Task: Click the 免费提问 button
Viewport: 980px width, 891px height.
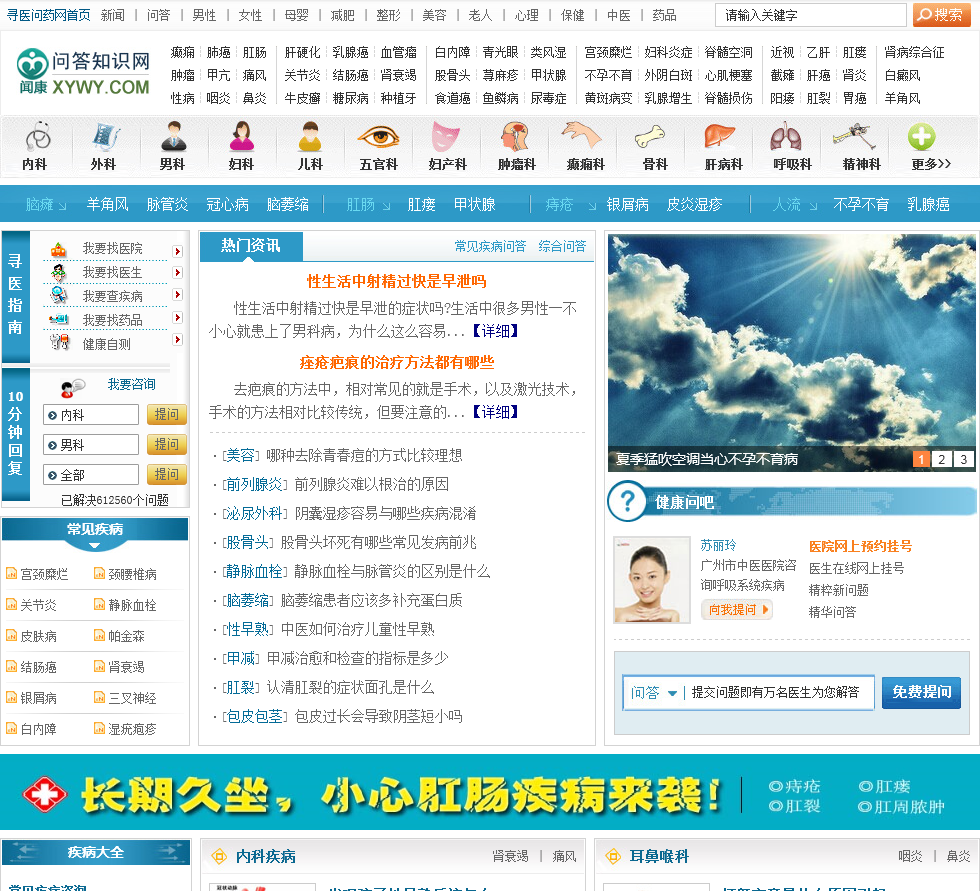Action: click(x=921, y=692)
